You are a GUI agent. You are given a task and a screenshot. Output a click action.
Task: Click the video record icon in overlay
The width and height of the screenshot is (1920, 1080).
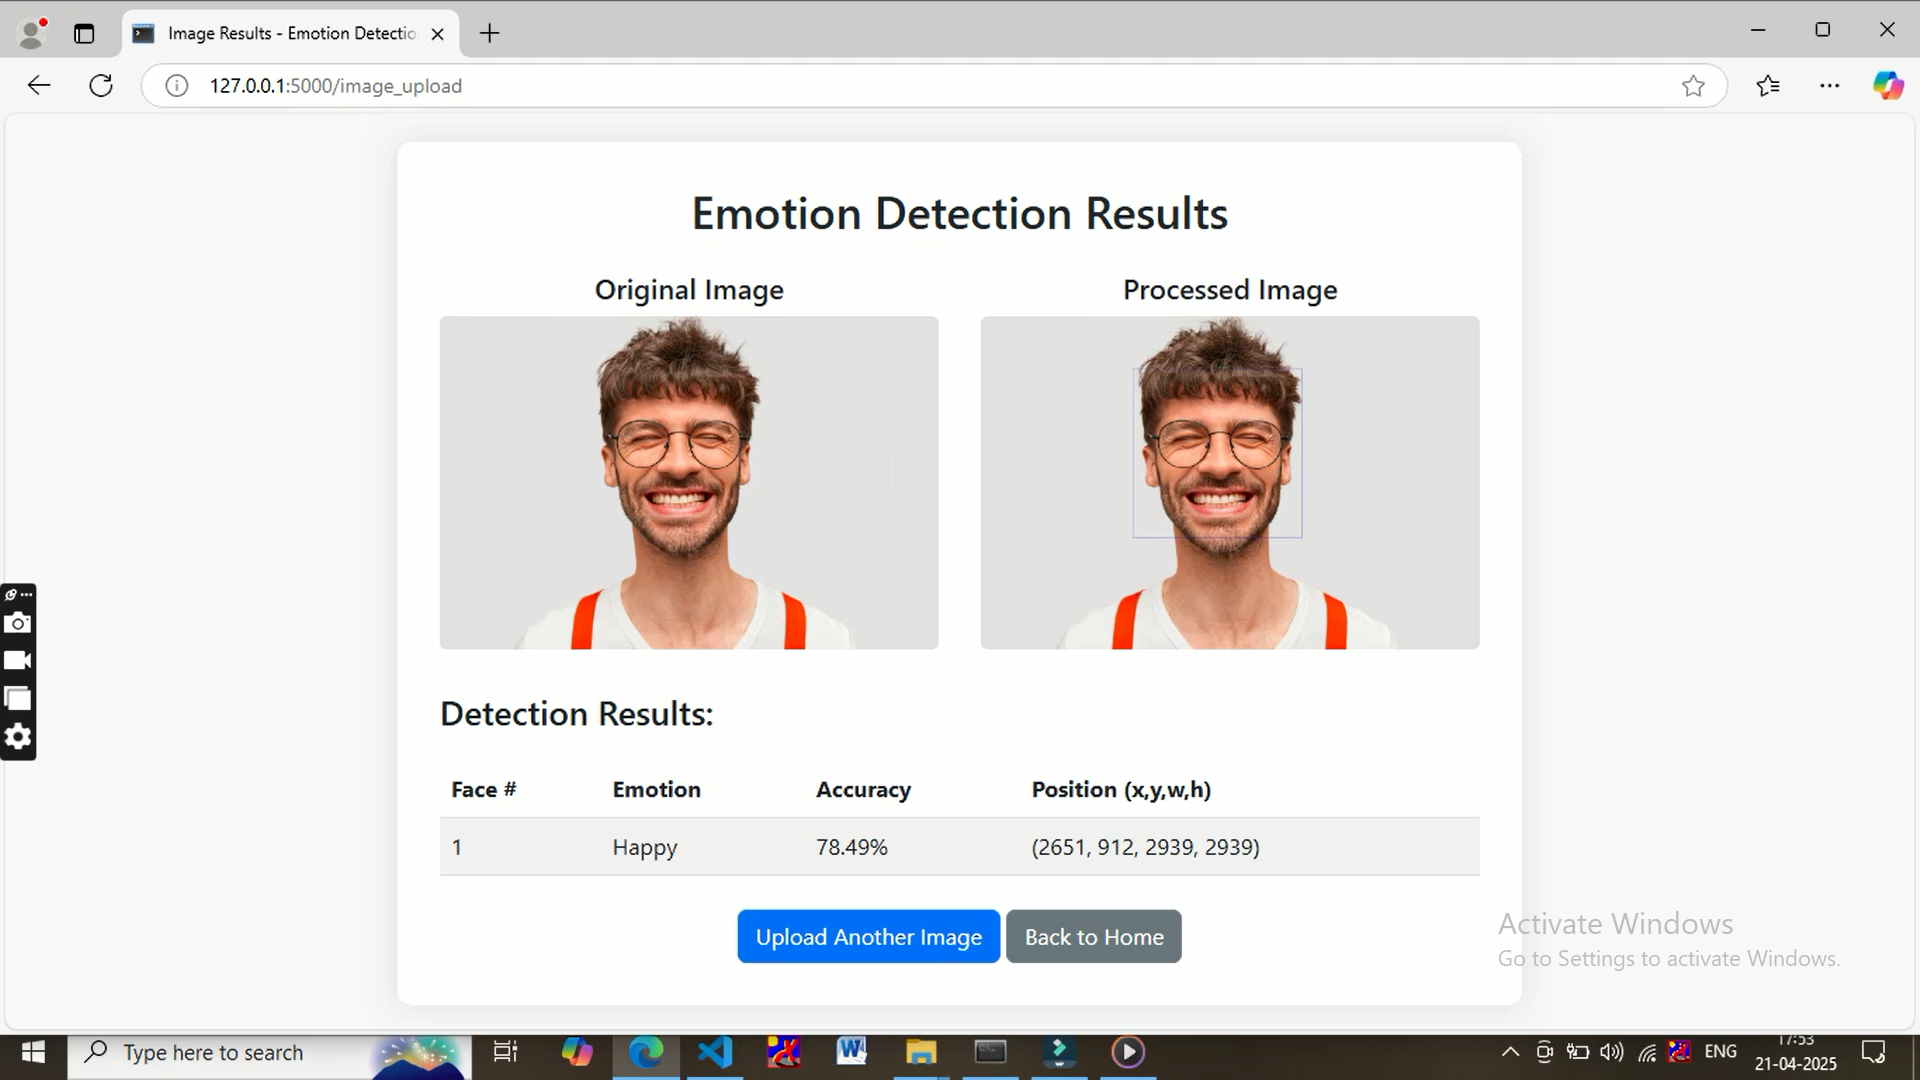(x=18, y=661)
